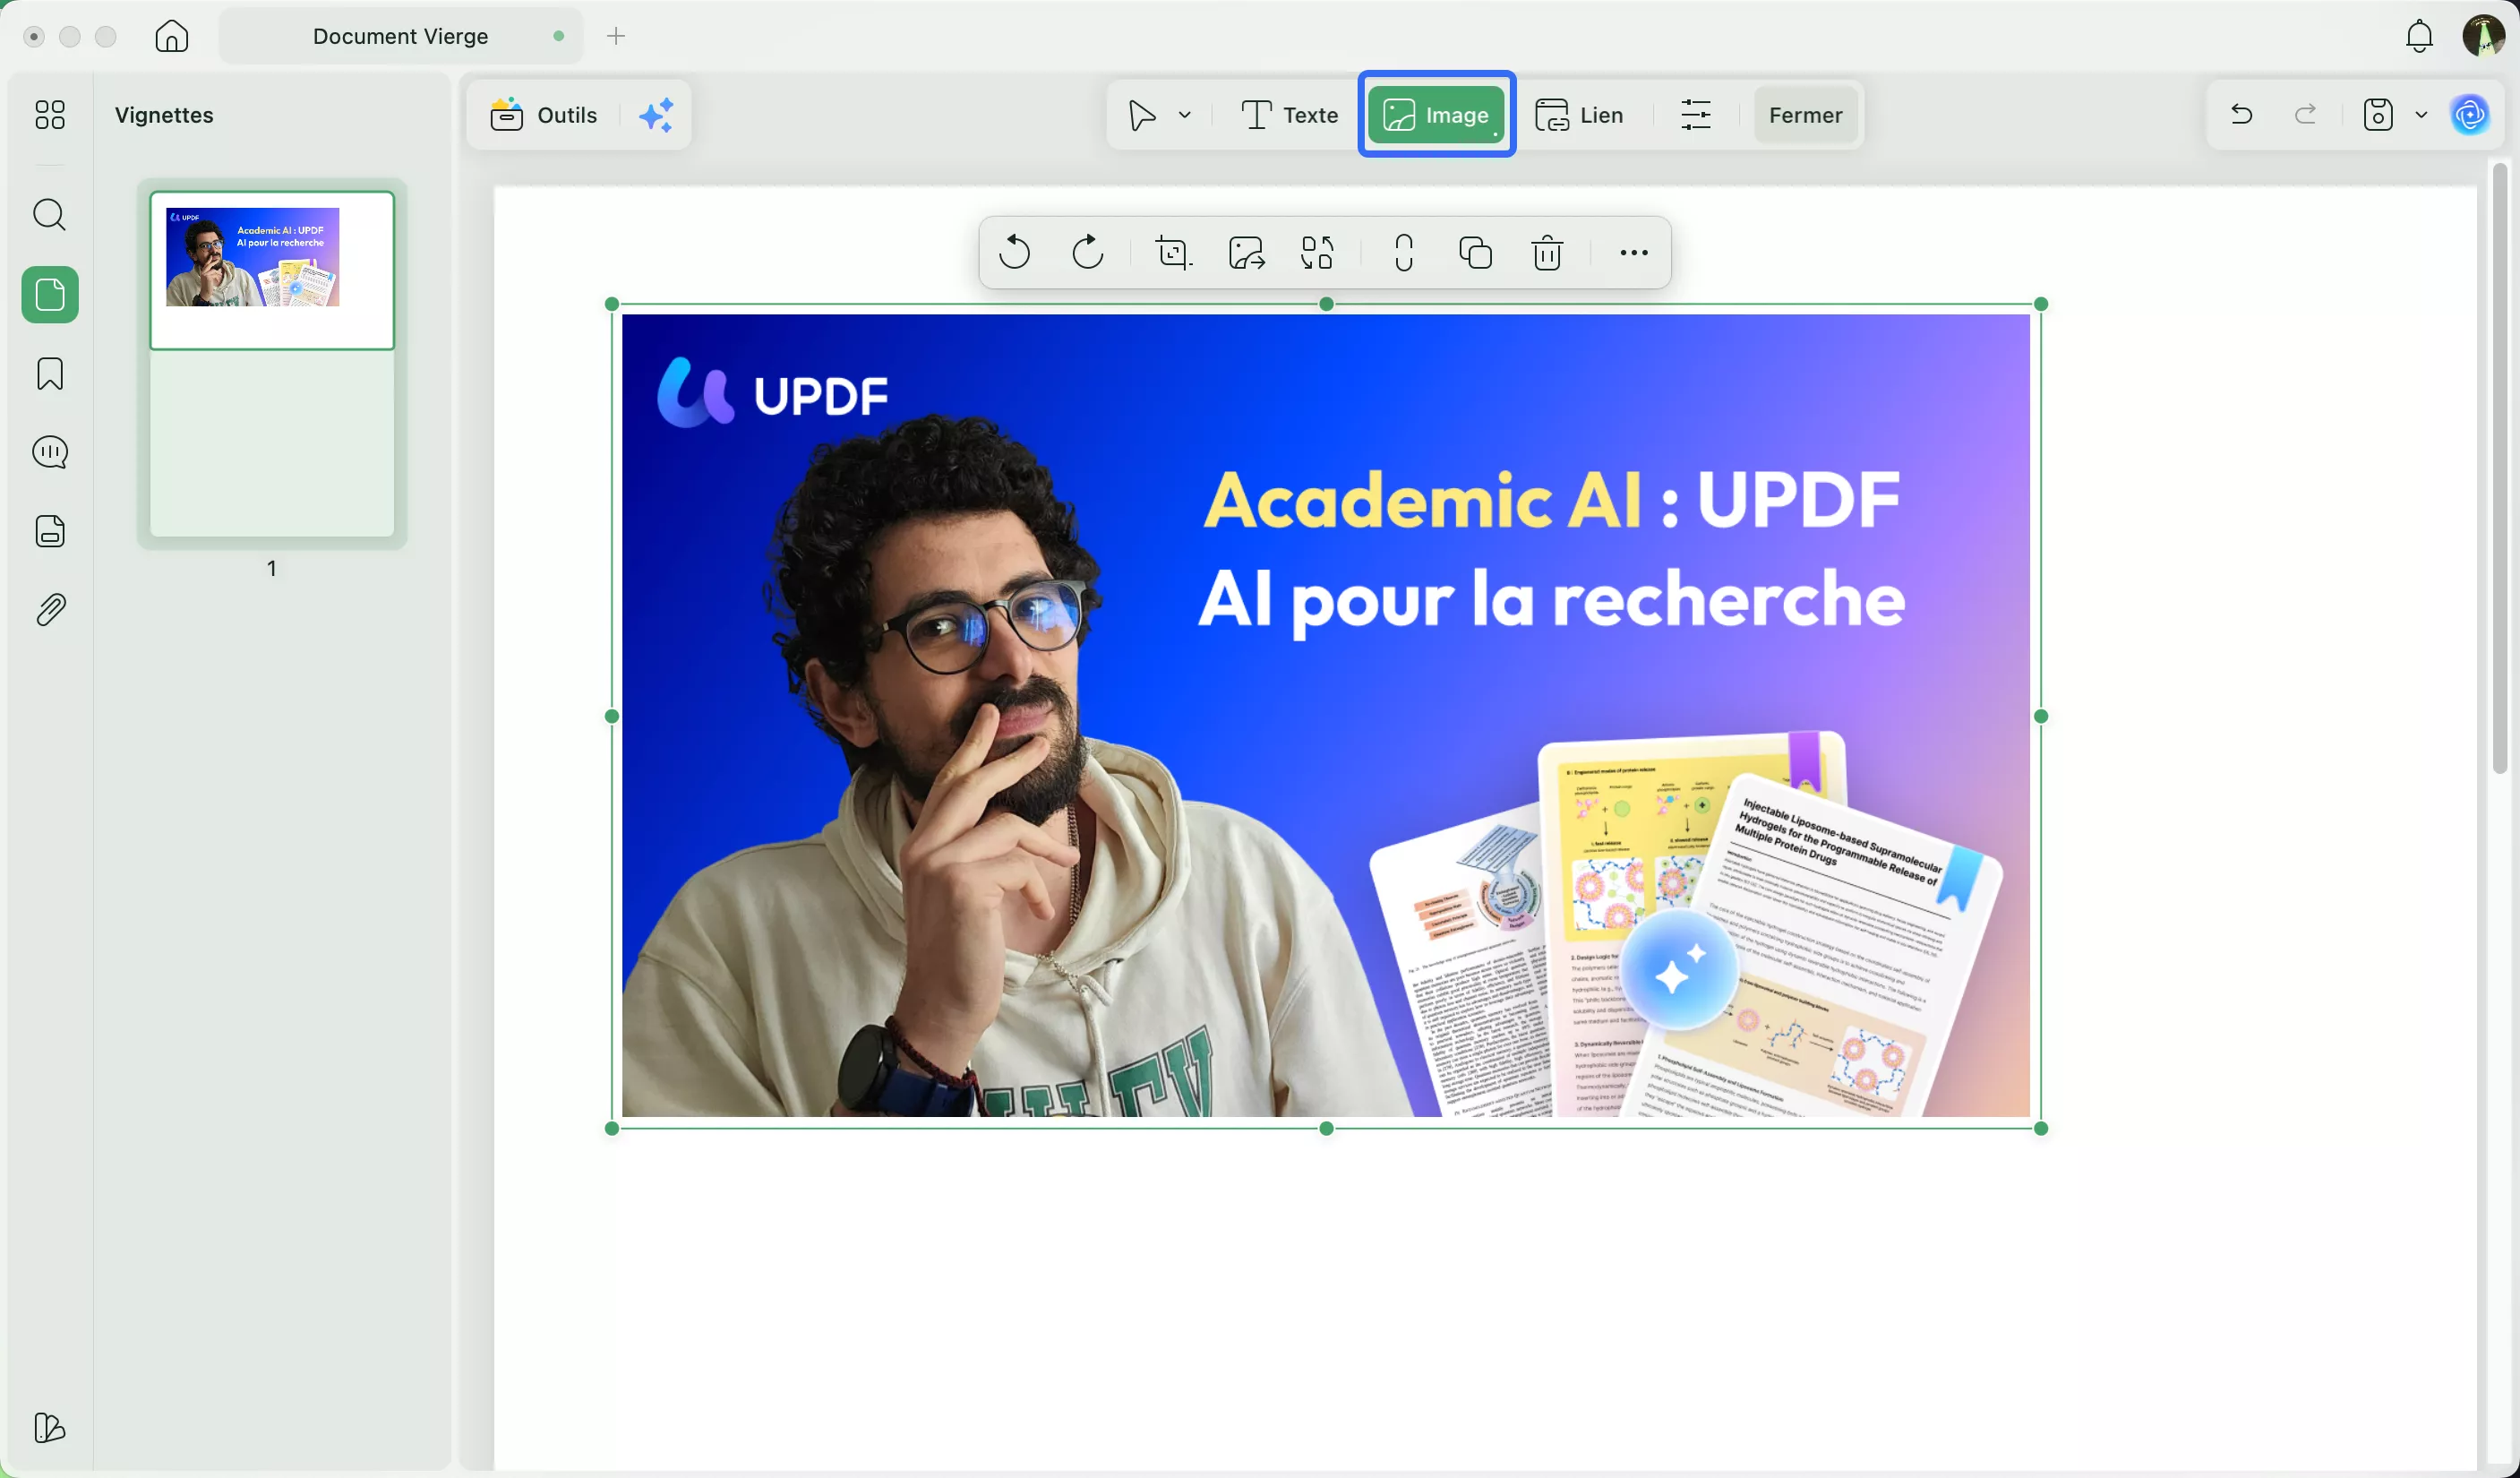Click the AI sparkles icon next to Outils
This screenshot has height=1478, width=2520.
[x=656, y=114]
